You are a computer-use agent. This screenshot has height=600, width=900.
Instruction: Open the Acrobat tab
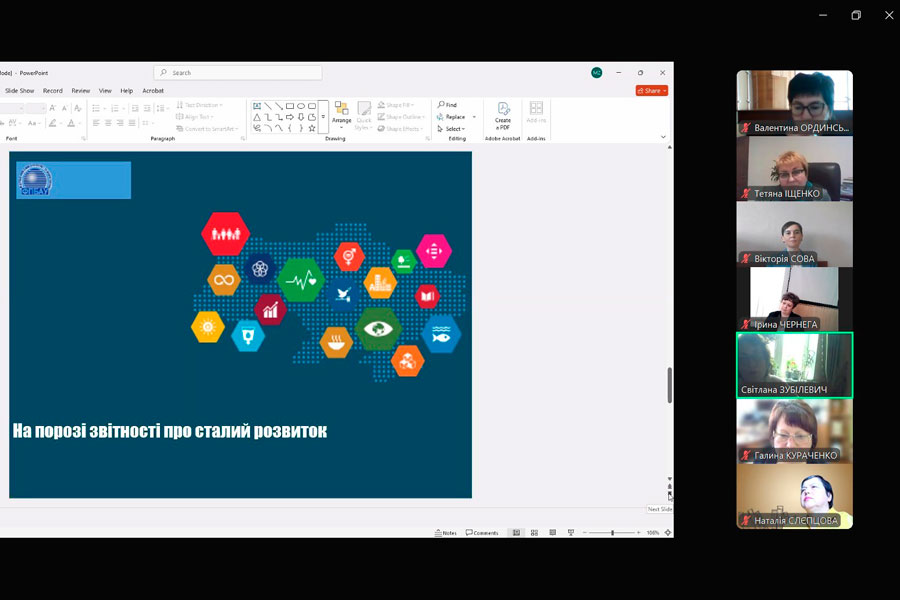coord(153,91)
